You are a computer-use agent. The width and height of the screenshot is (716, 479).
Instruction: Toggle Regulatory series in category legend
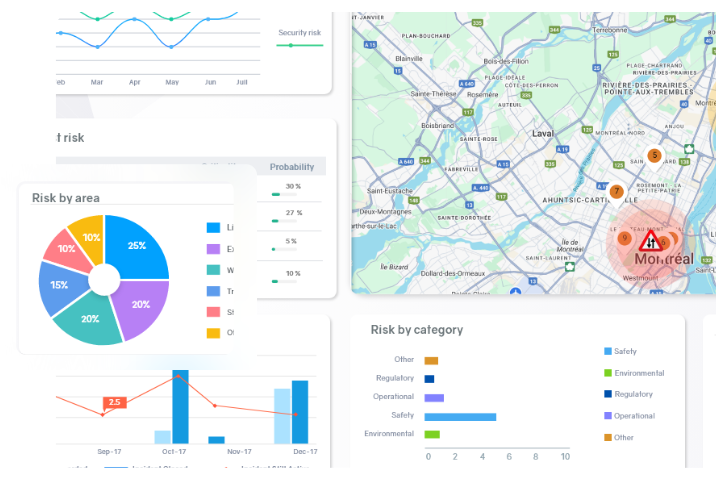[632, 394]
